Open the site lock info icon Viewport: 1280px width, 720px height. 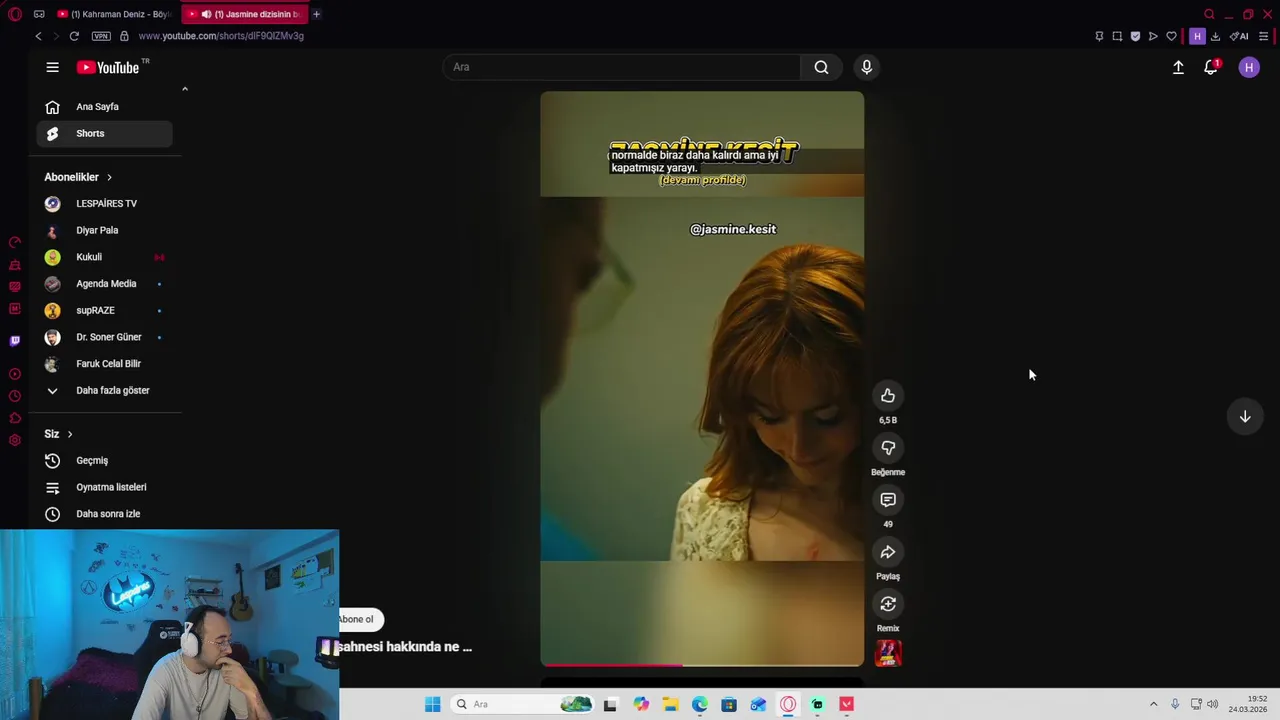point(124,36)
